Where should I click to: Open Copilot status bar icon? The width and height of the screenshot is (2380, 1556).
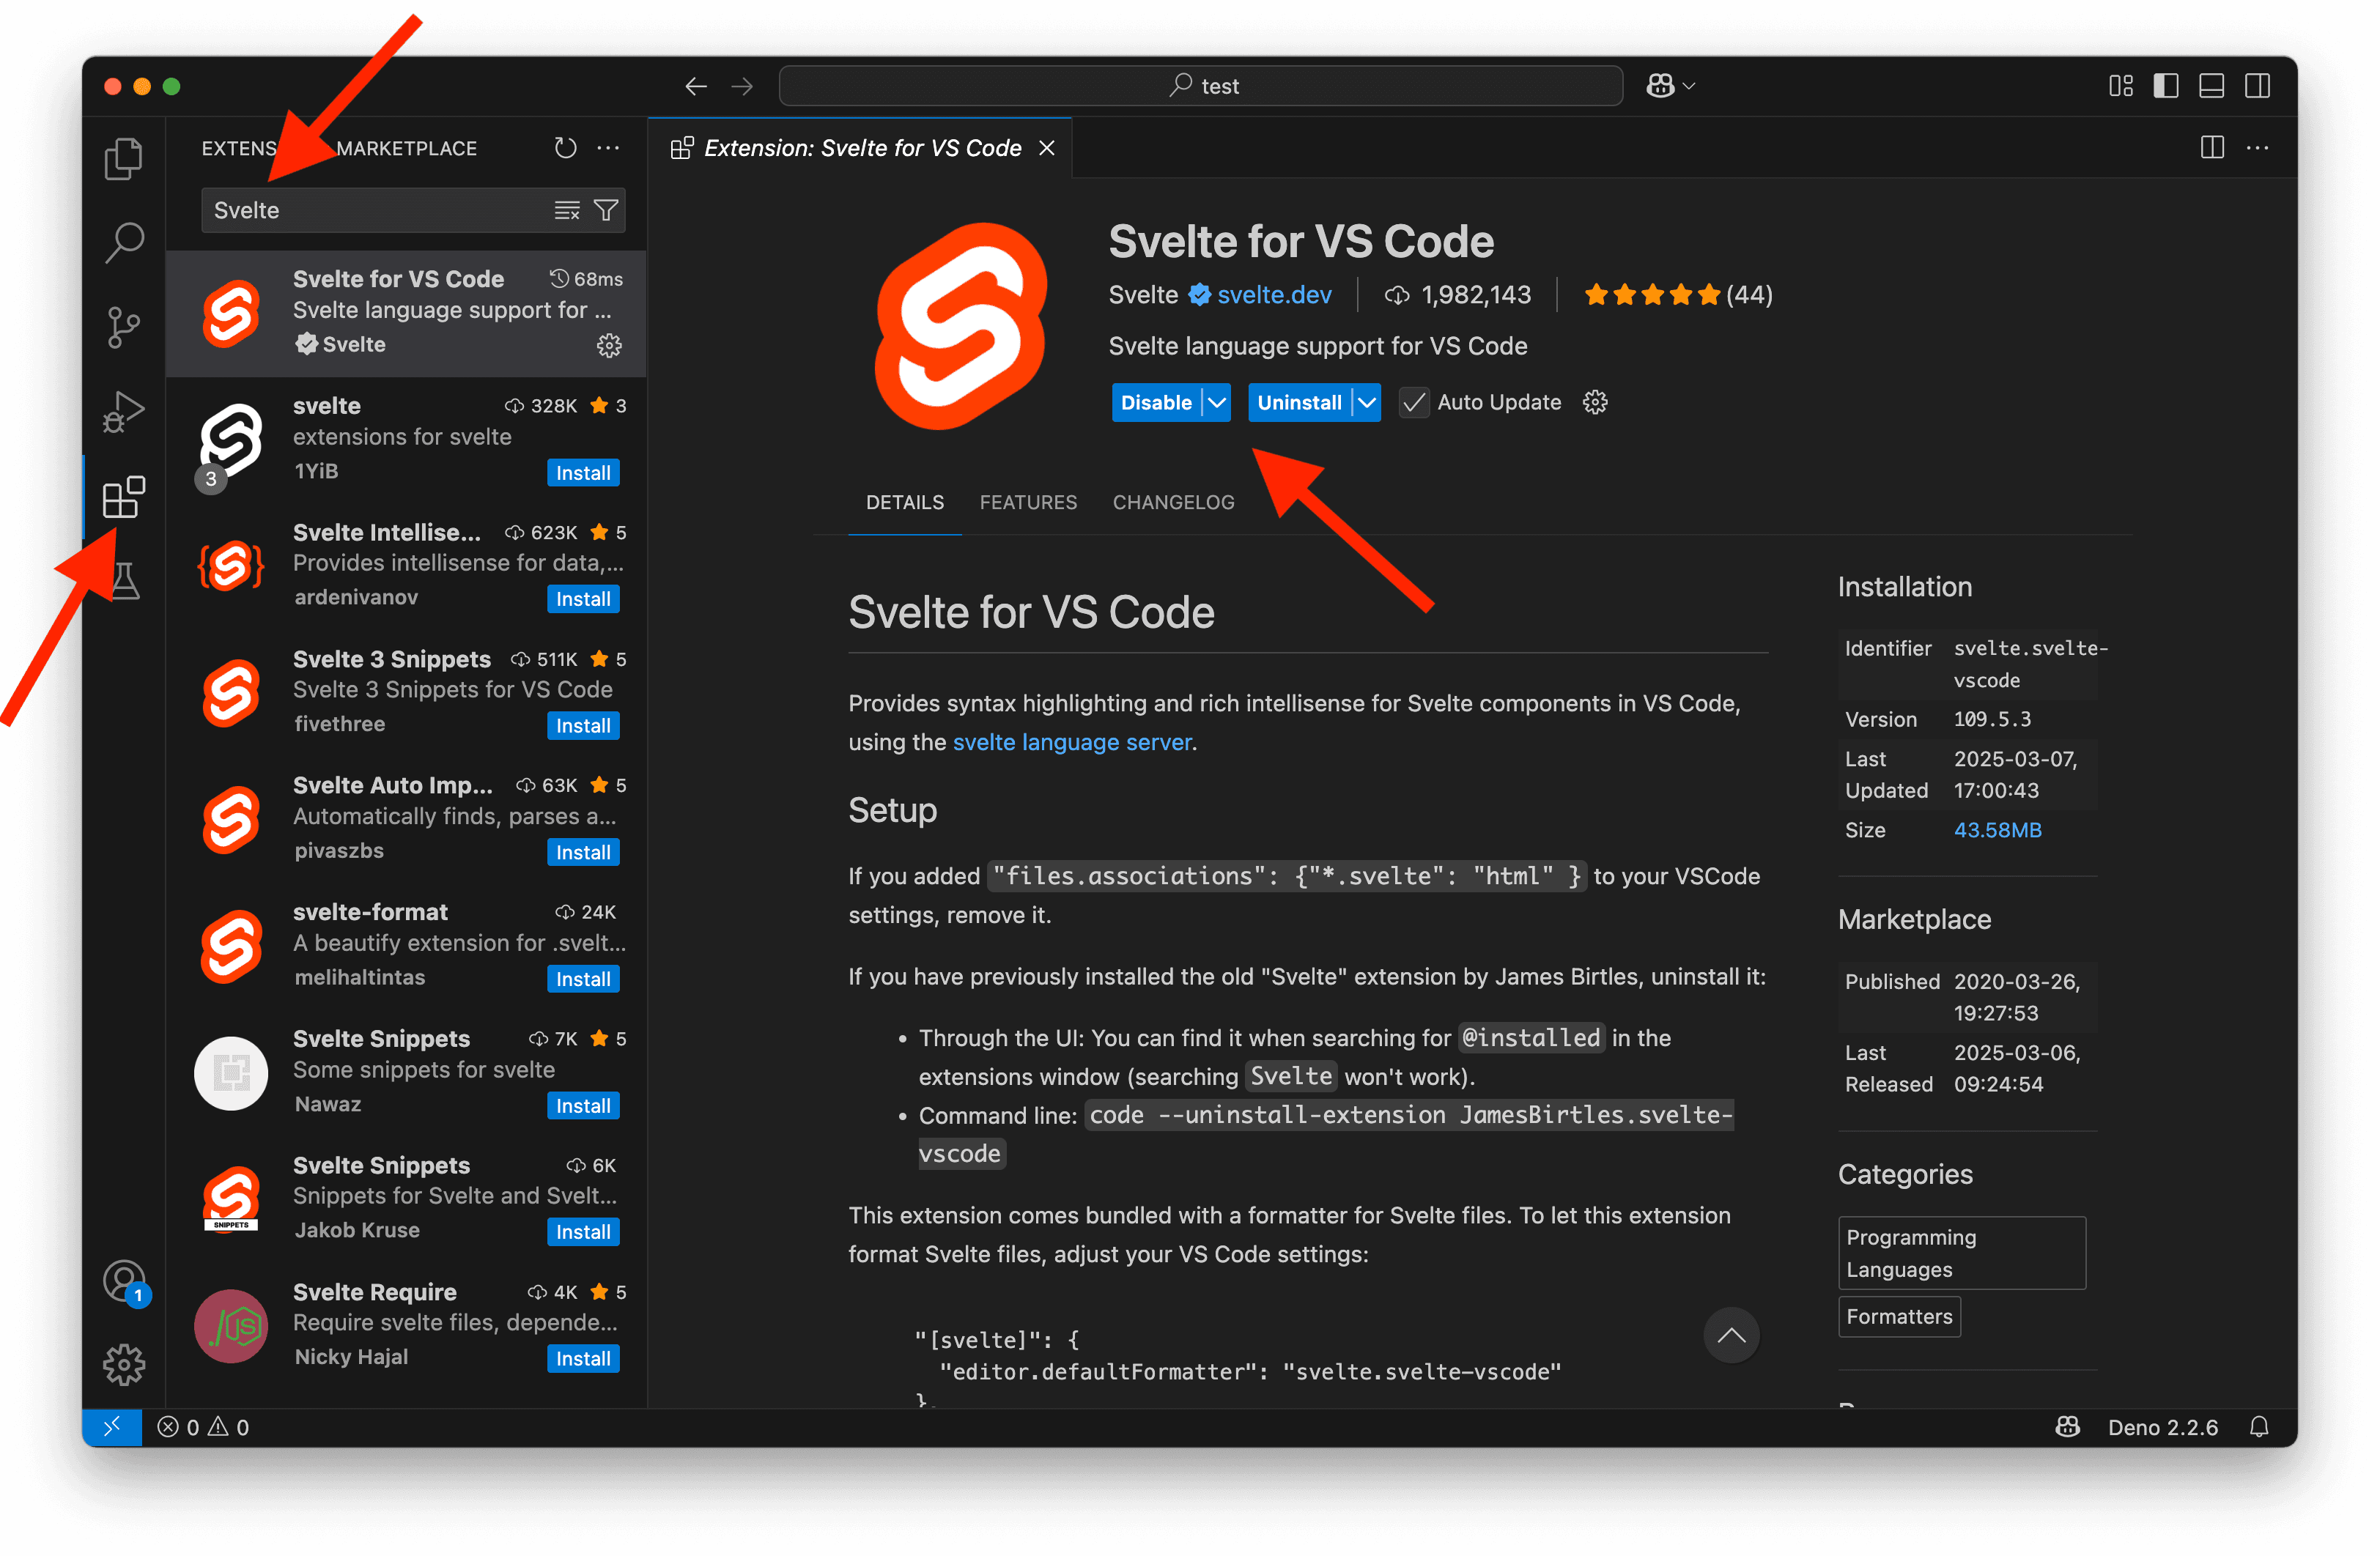click(2067, 1427)
